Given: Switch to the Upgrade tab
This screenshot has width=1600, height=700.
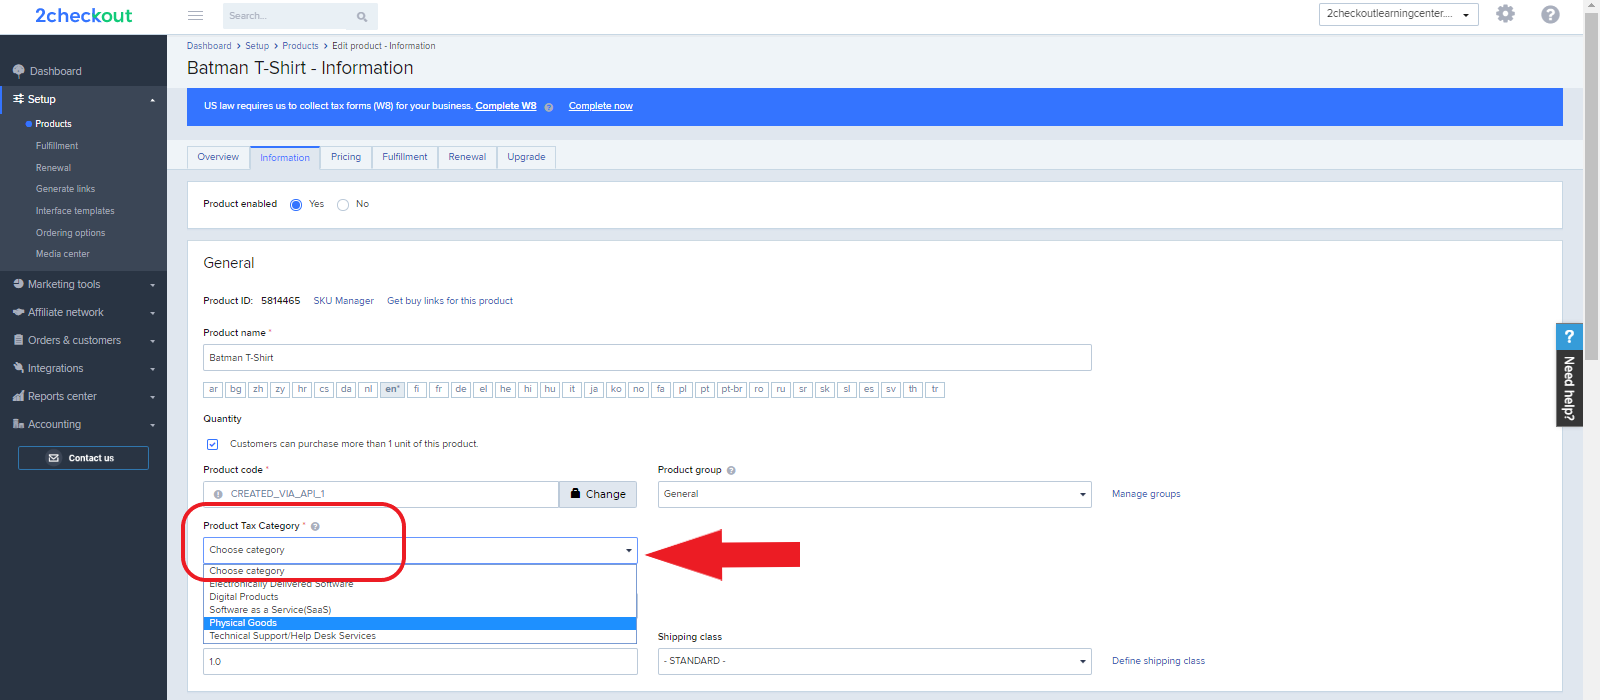Looking at the screenshot, I should [526, 157].
